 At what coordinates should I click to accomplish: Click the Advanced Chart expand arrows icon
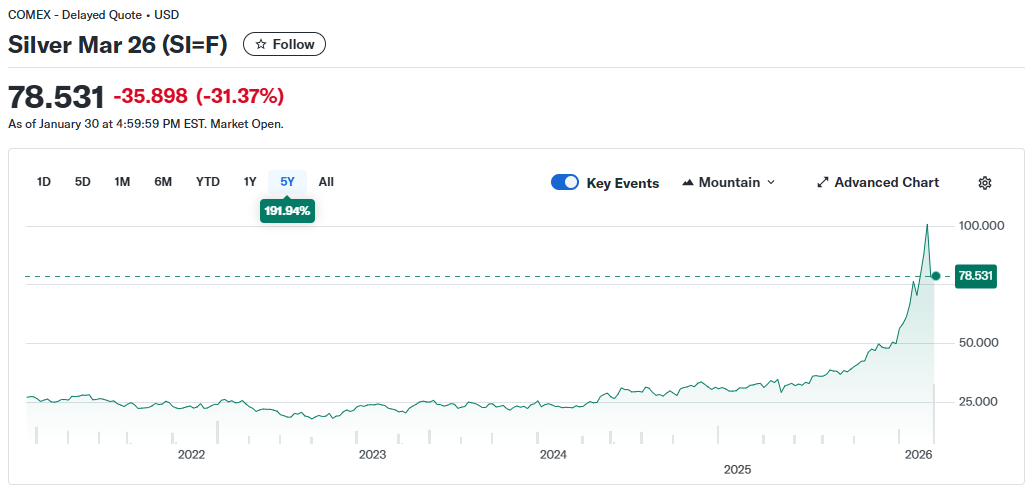823,182
